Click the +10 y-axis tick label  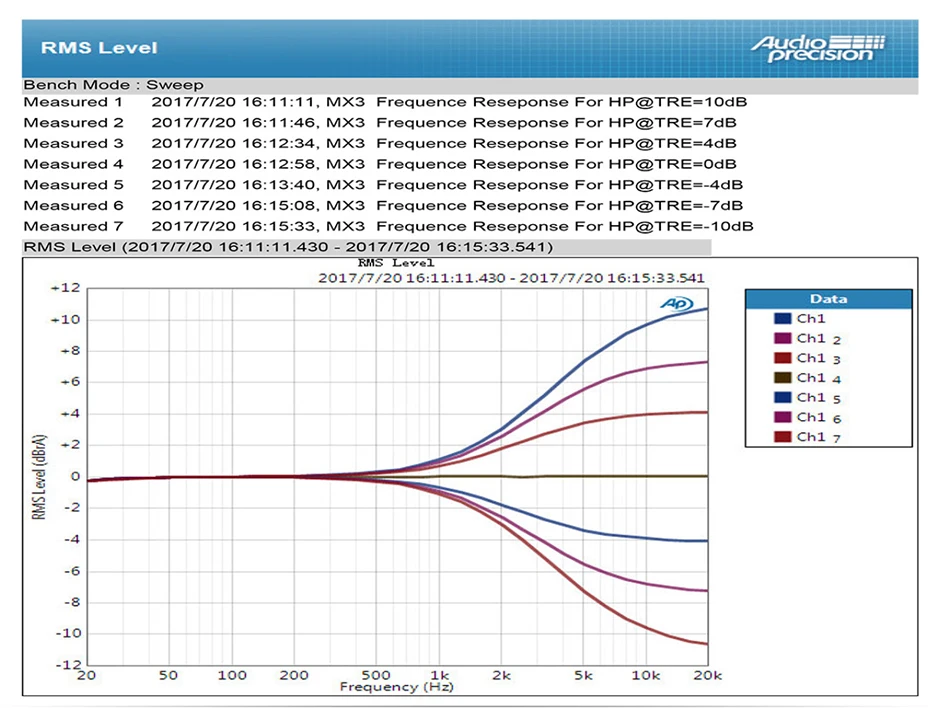65,320
